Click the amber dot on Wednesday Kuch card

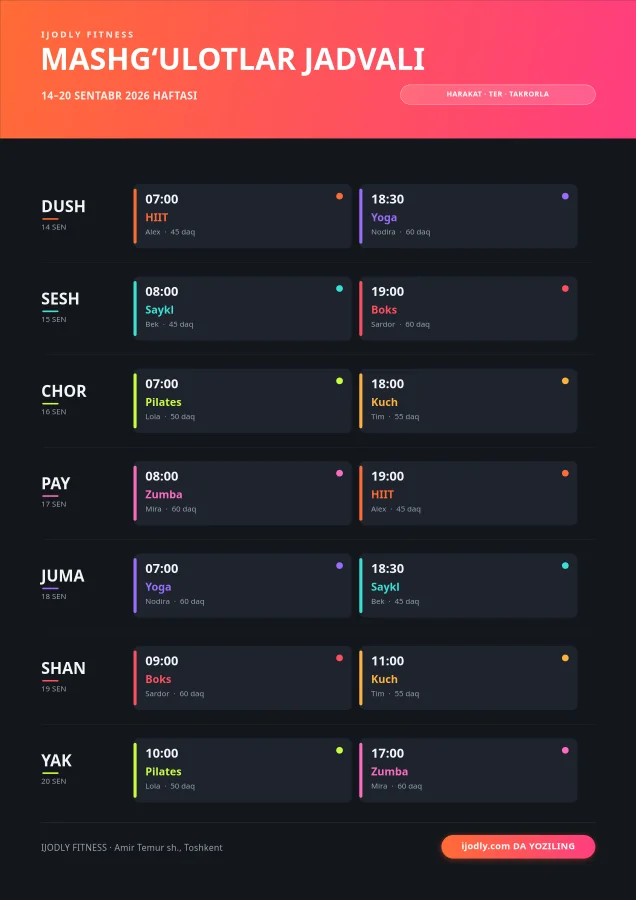(565, 381)
